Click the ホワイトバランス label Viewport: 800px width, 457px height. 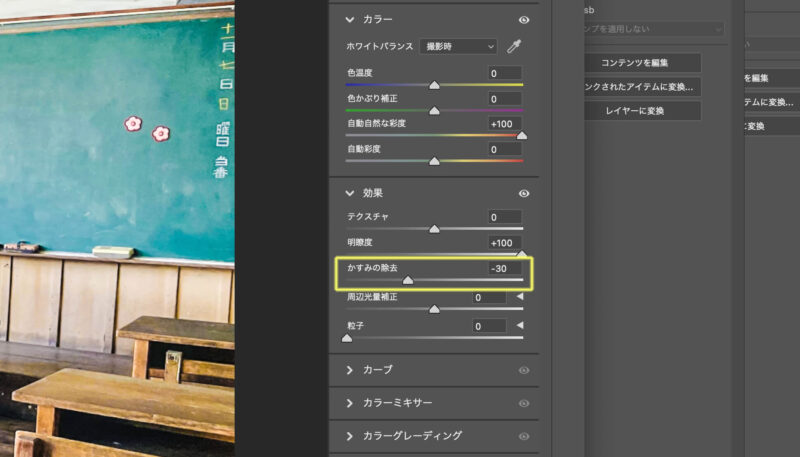click(380, 46)
